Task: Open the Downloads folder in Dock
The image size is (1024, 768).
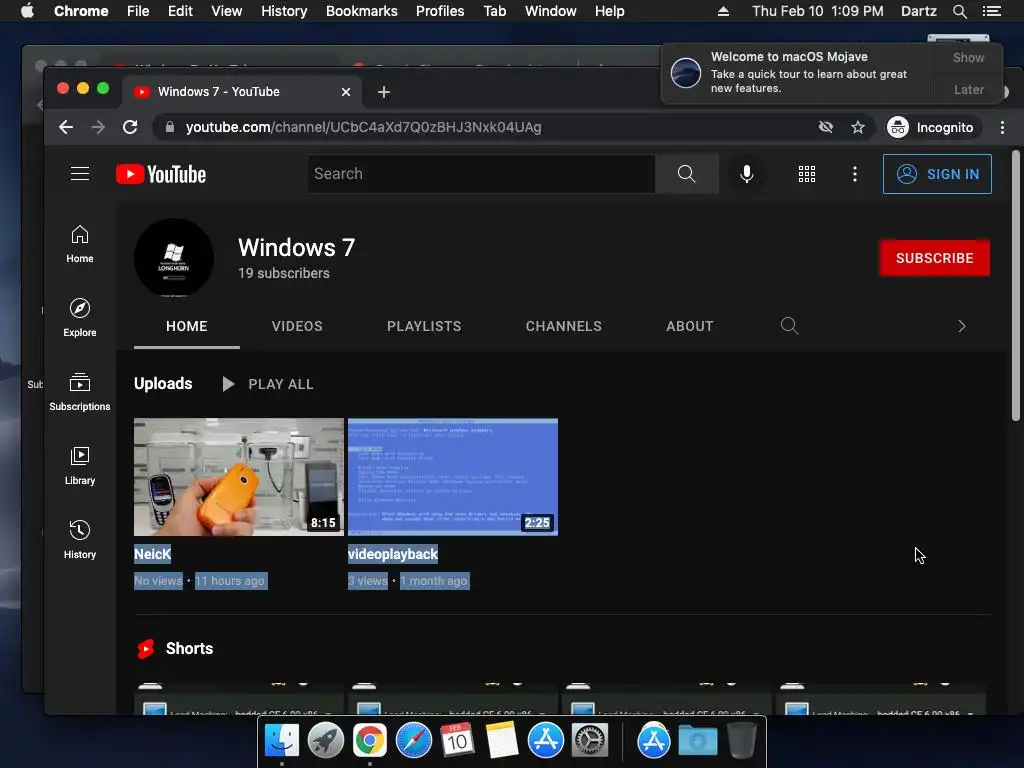Action: (x=697, y=741)
